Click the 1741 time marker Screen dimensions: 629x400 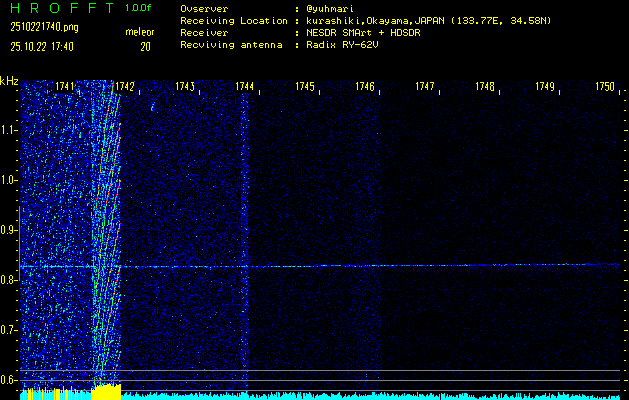click(65, 87)
